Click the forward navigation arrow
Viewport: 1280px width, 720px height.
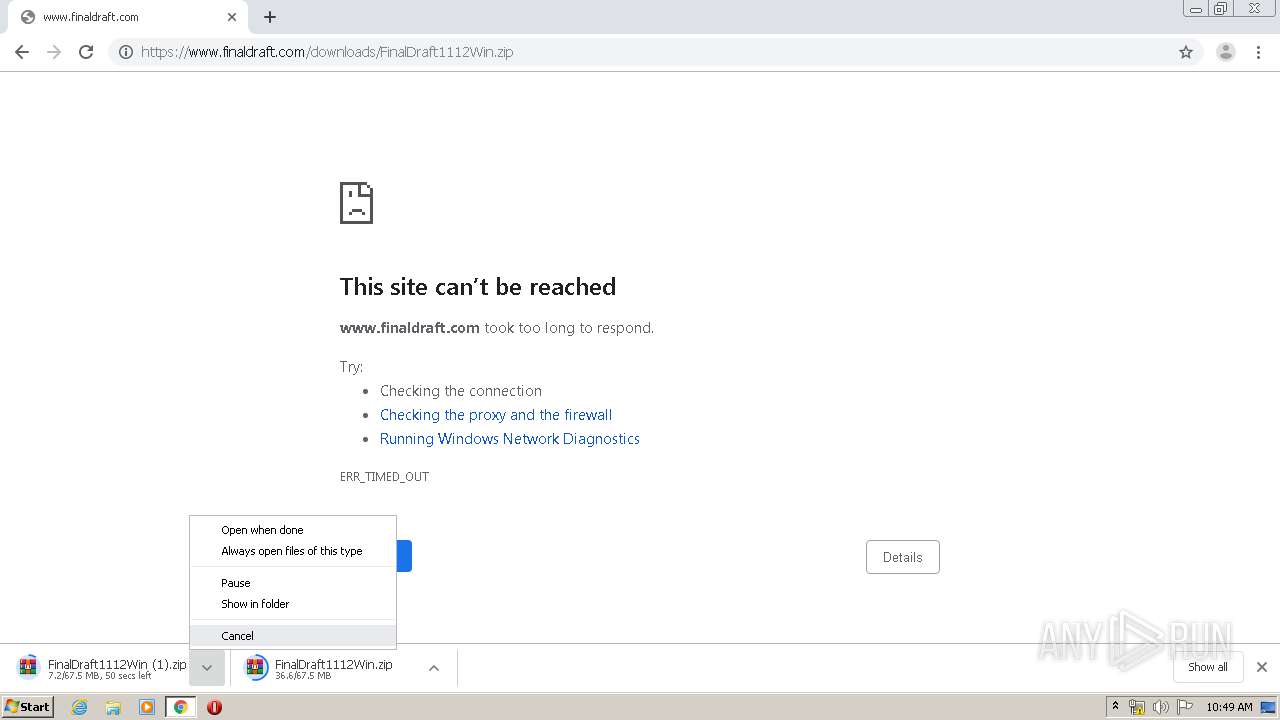[x=54, y=52]
